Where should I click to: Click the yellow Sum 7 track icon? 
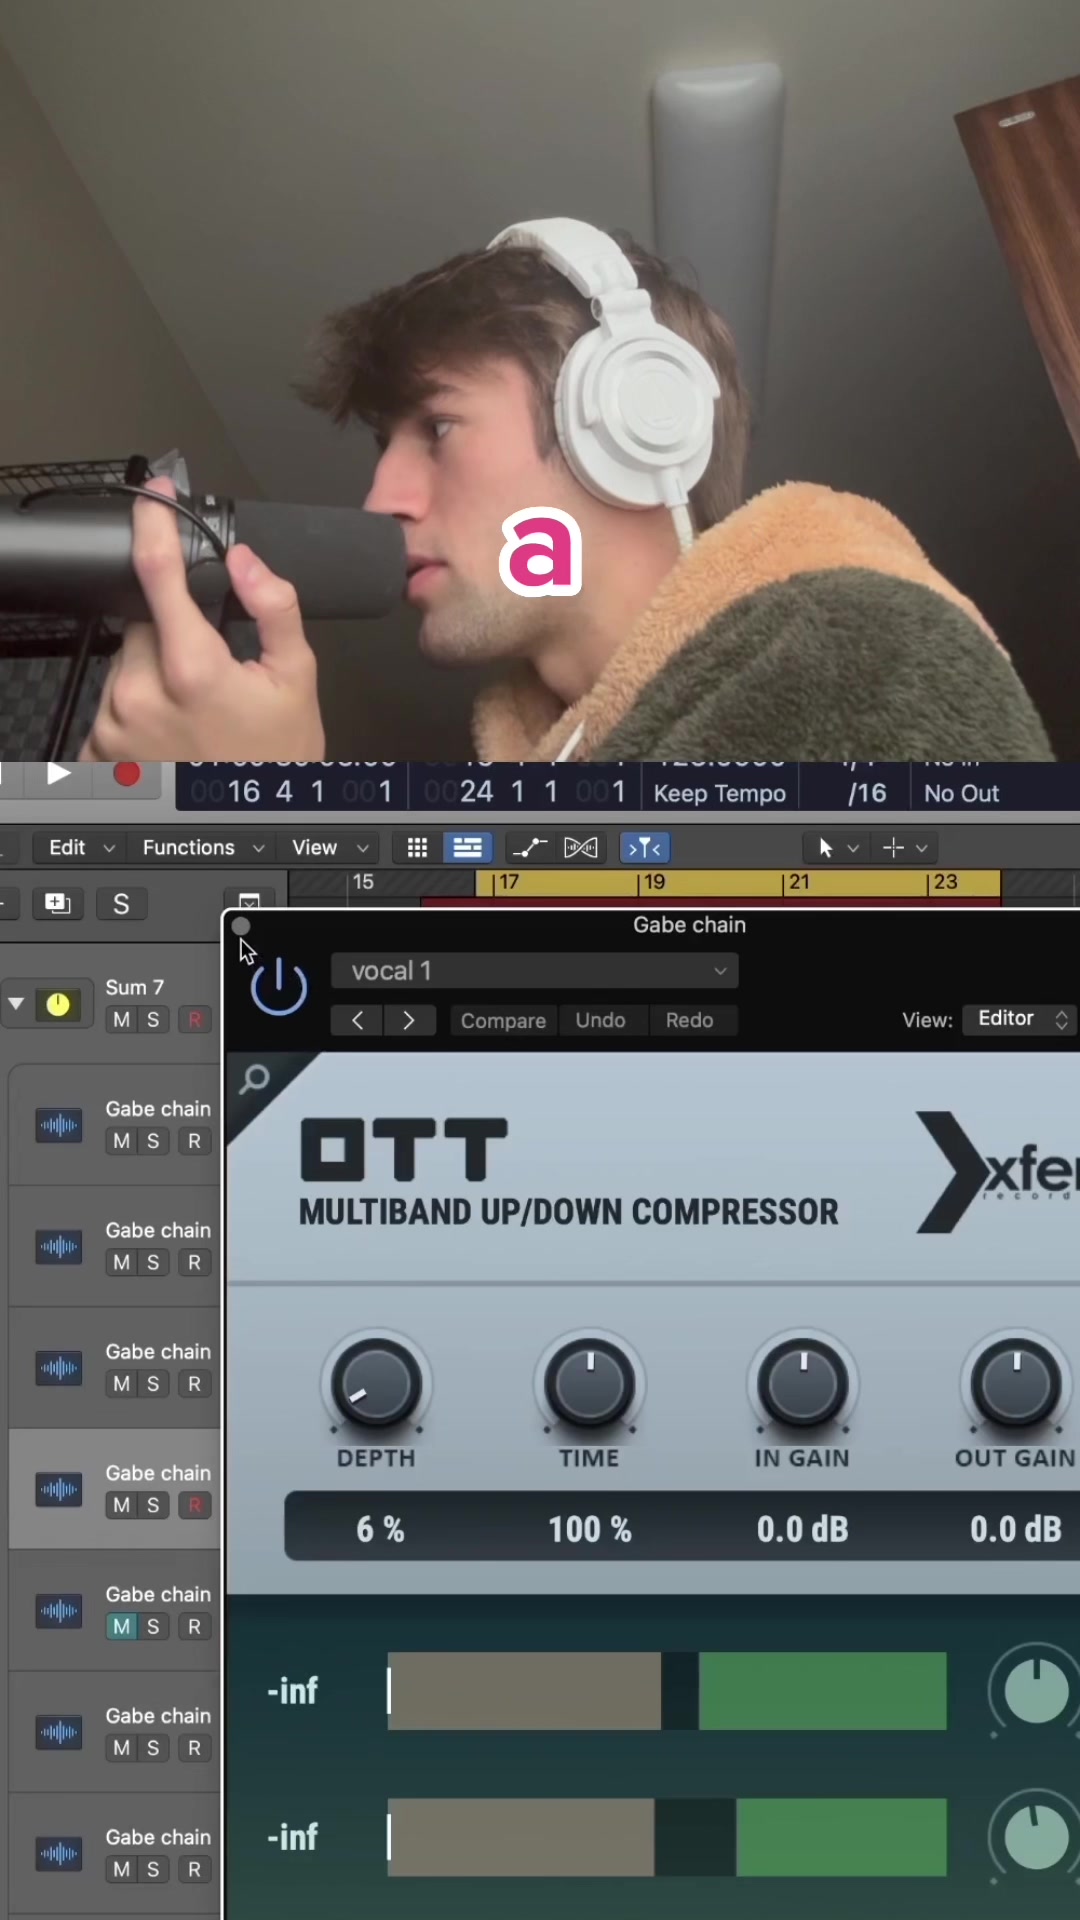59,1004
